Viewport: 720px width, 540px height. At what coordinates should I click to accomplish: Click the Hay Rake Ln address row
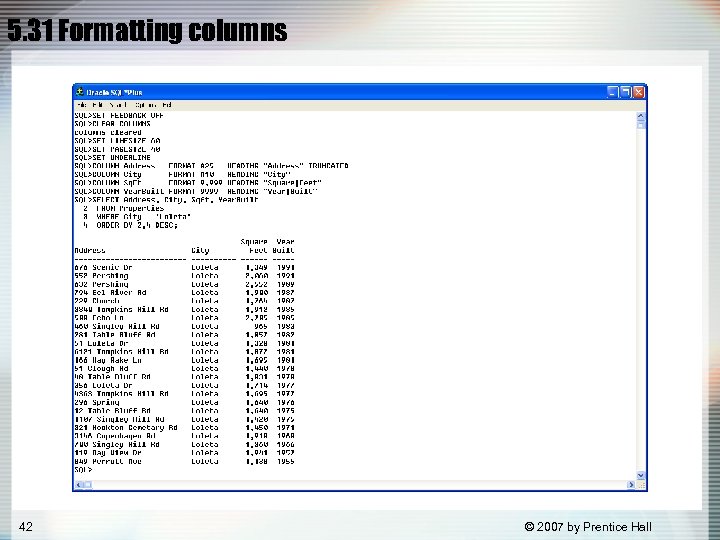click(x=184, y=360)
